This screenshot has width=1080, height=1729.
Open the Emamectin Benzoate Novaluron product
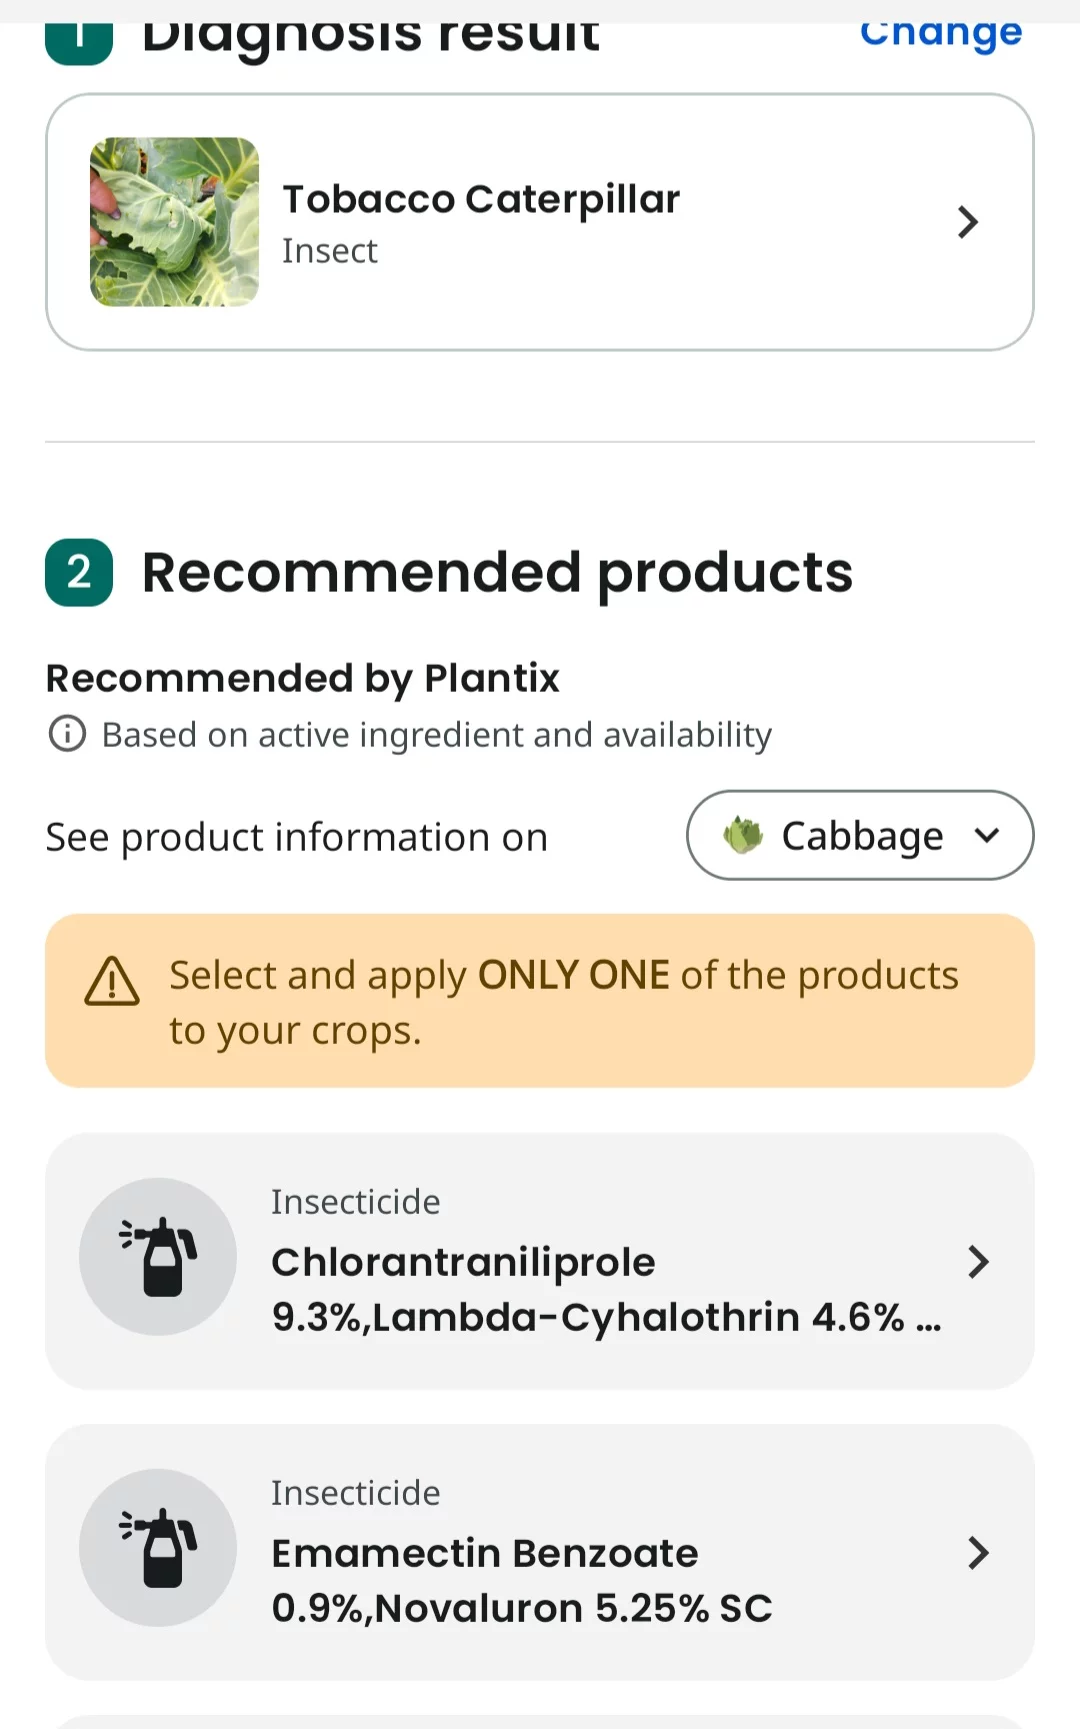point(540,1552)
